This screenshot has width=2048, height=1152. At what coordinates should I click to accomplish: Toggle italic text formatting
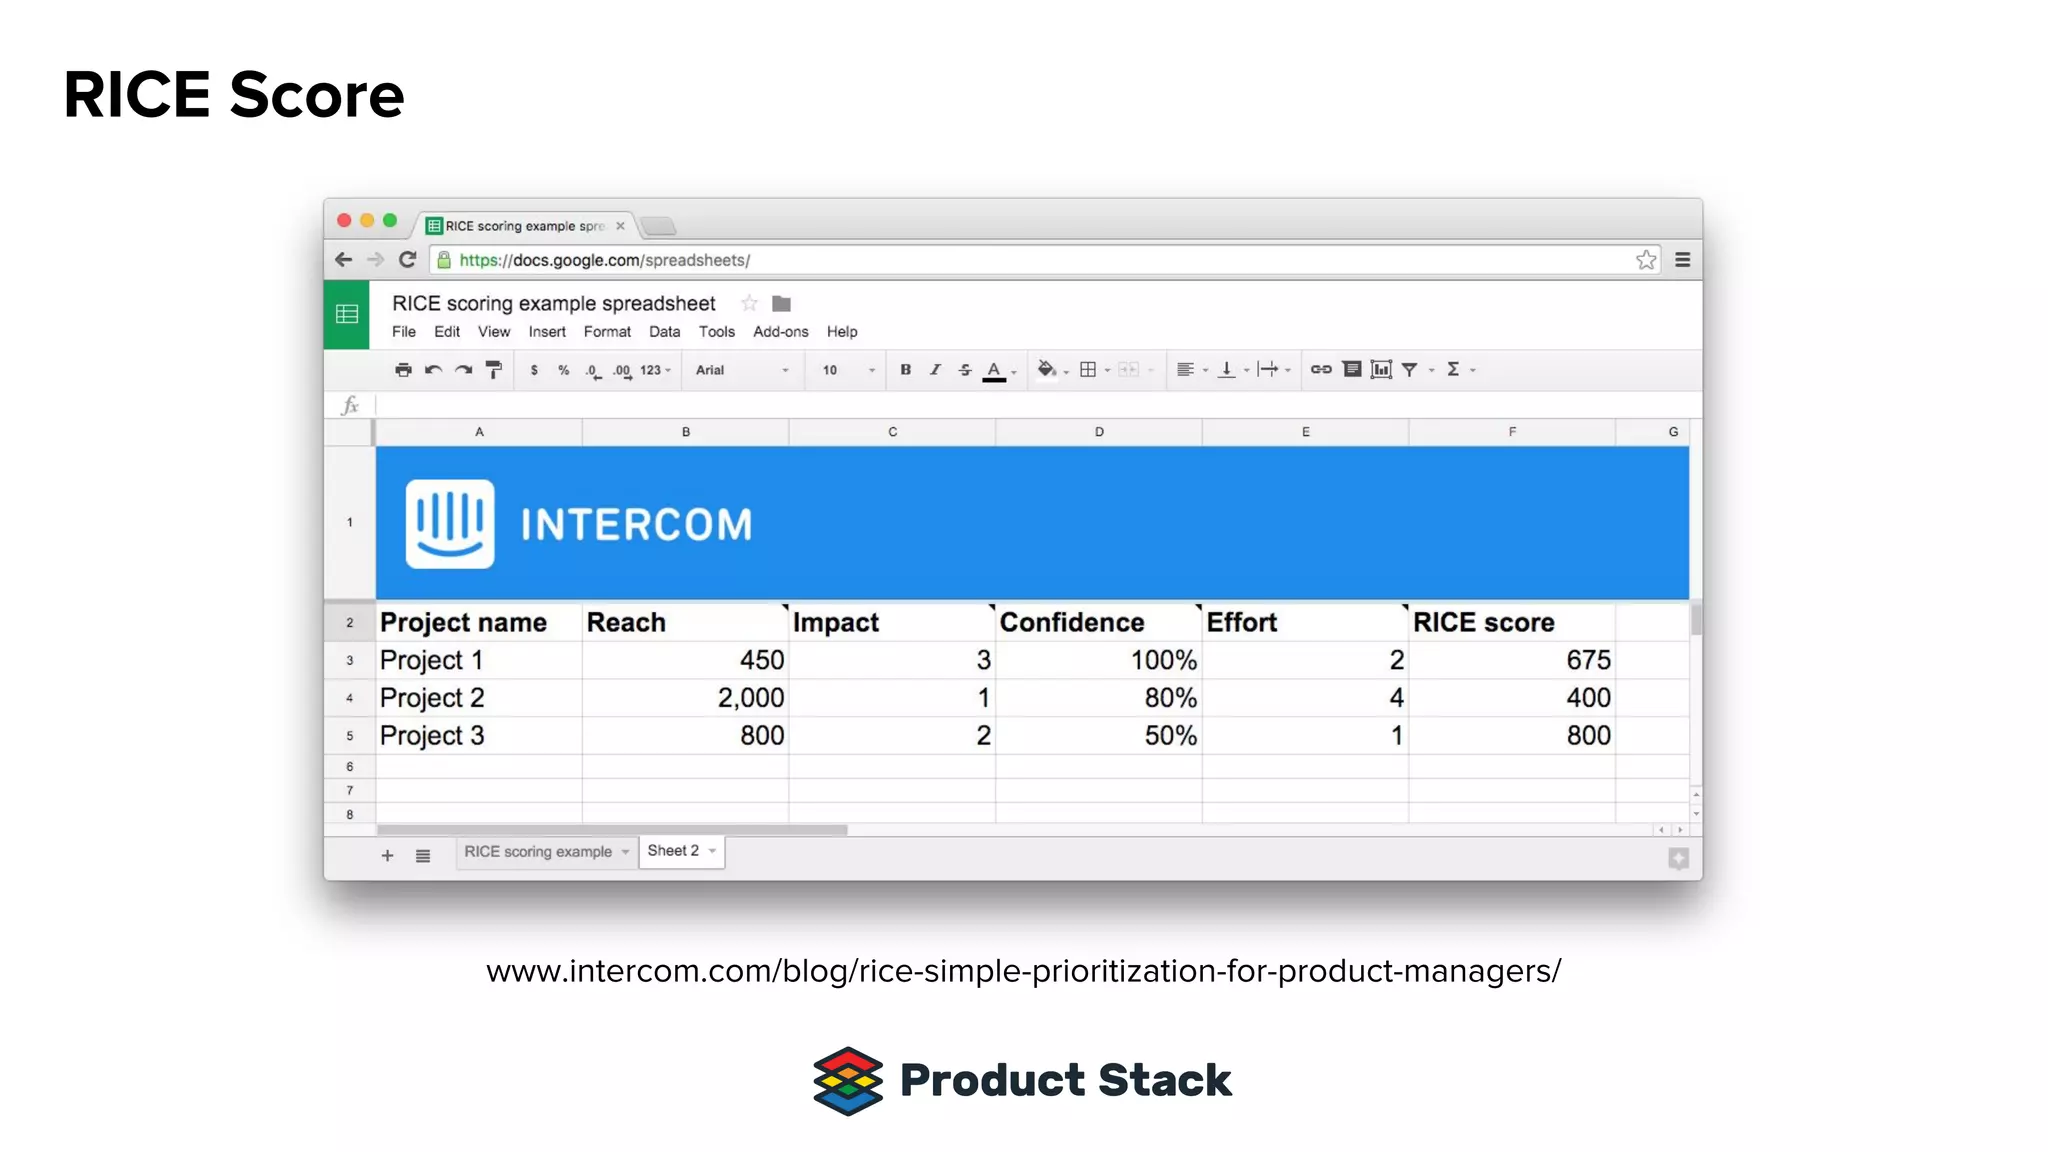coord(935,370)
